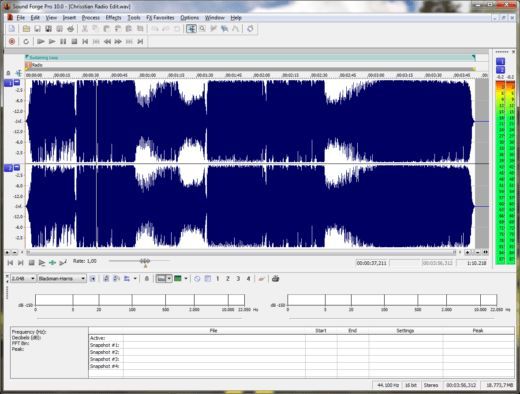520x394 pixels.
Task: Click the Forward button
Action: coord(118,42)
